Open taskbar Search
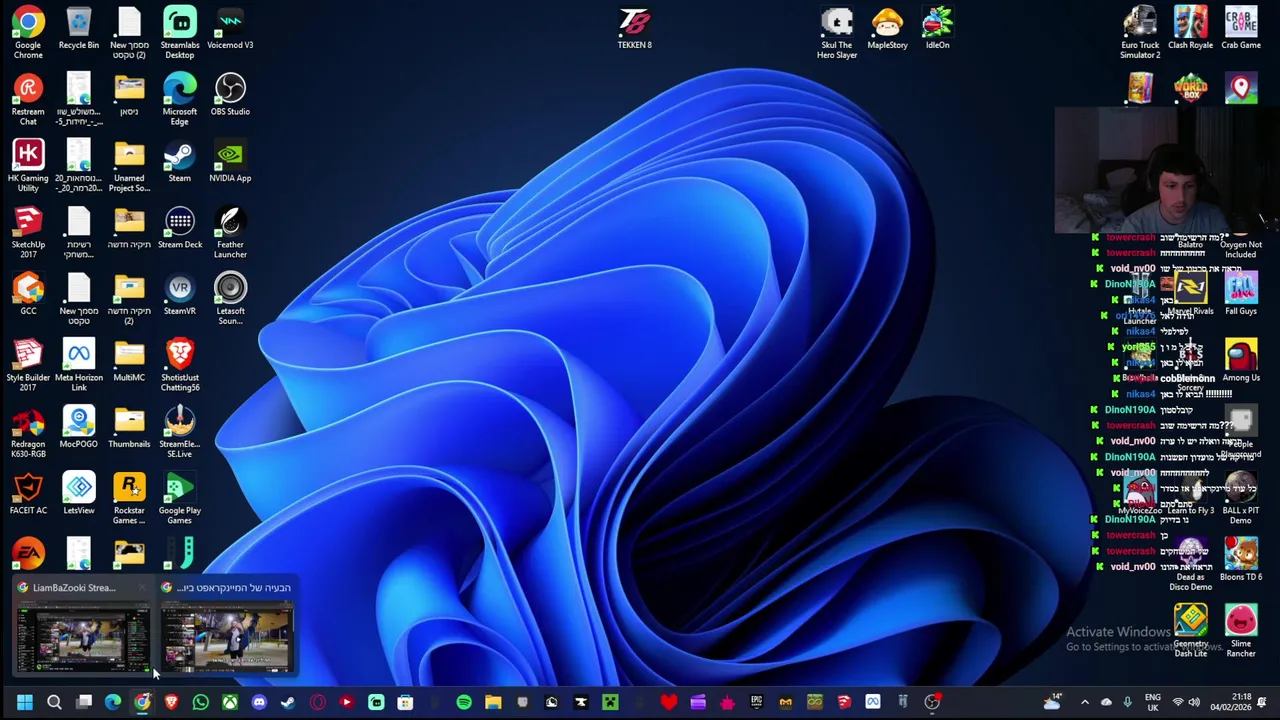This screenshot has height=720, width=1280. [54, 702]
